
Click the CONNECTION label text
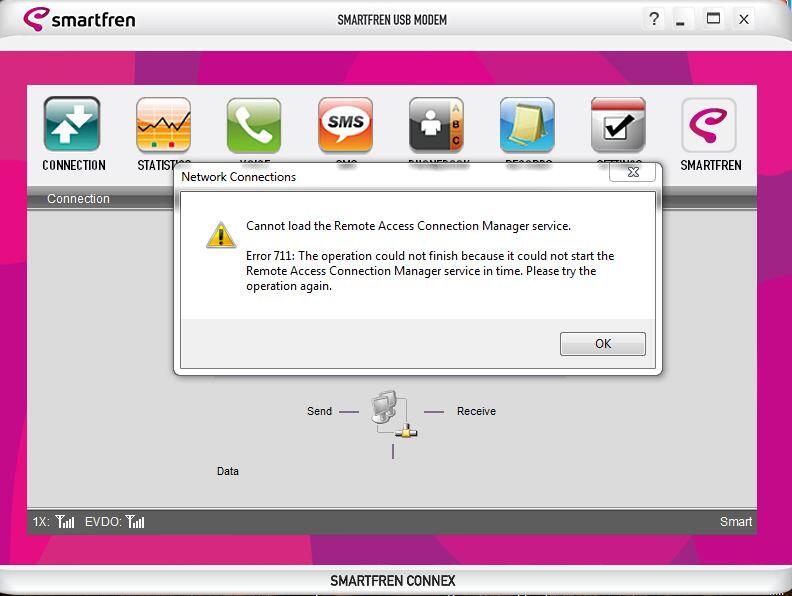pos(74,165)
